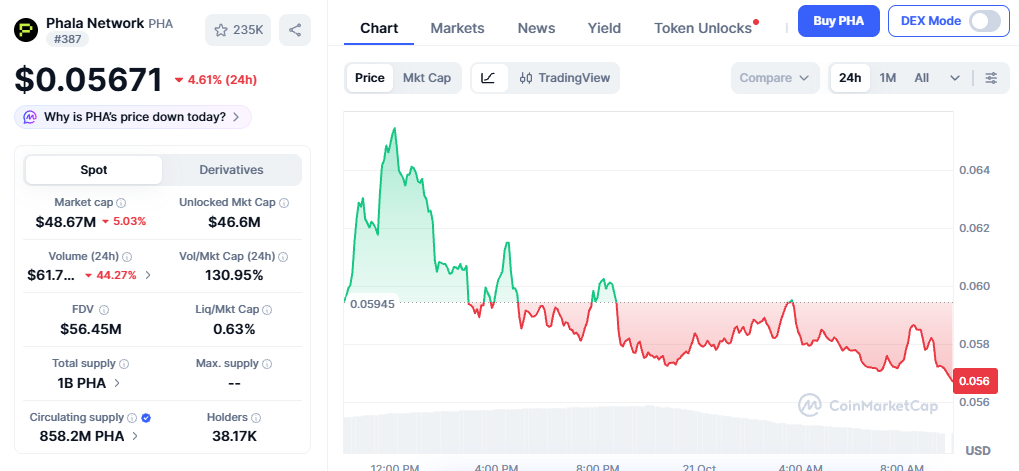Expand more time range options chevron
Image resolution: width=1019 pixels, height=471 pixels.
tap(955, 78)
